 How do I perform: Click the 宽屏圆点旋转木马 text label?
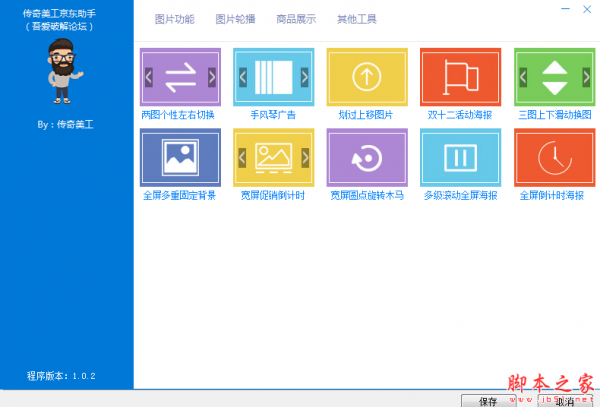tap(367, 195)
